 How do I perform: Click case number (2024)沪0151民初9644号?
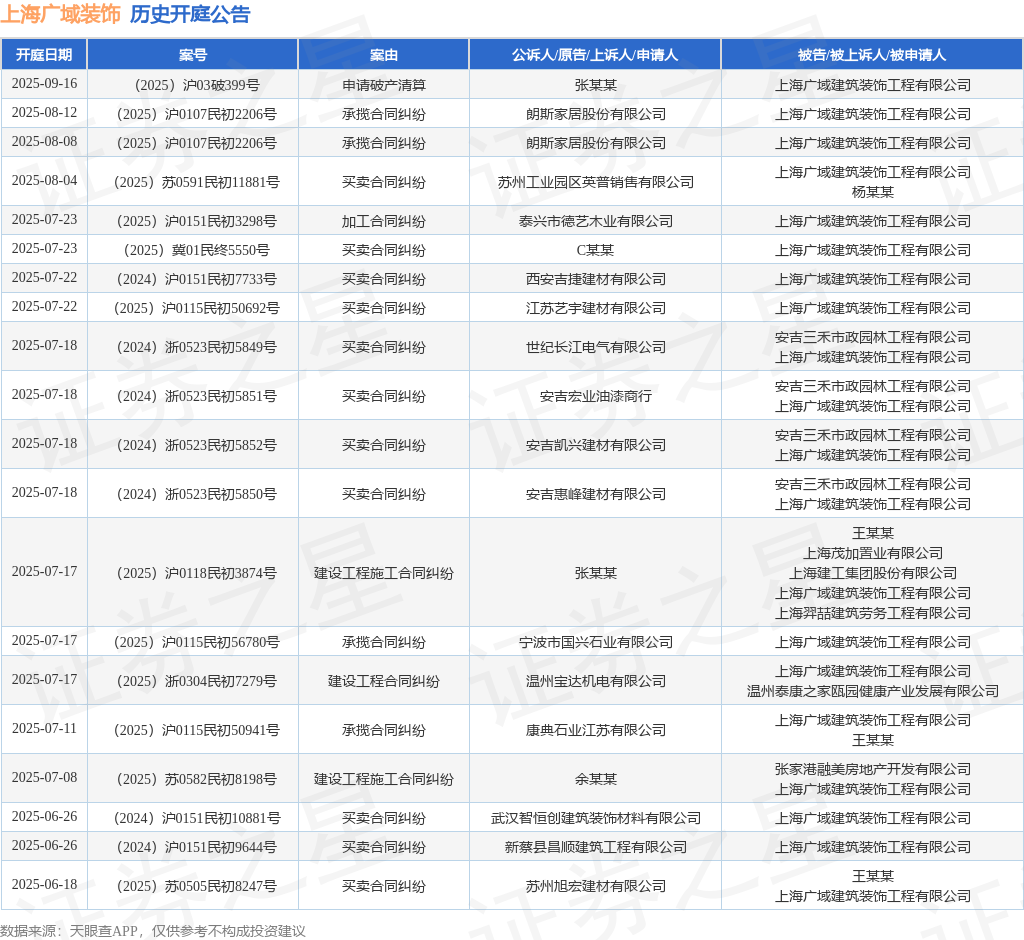197,847
